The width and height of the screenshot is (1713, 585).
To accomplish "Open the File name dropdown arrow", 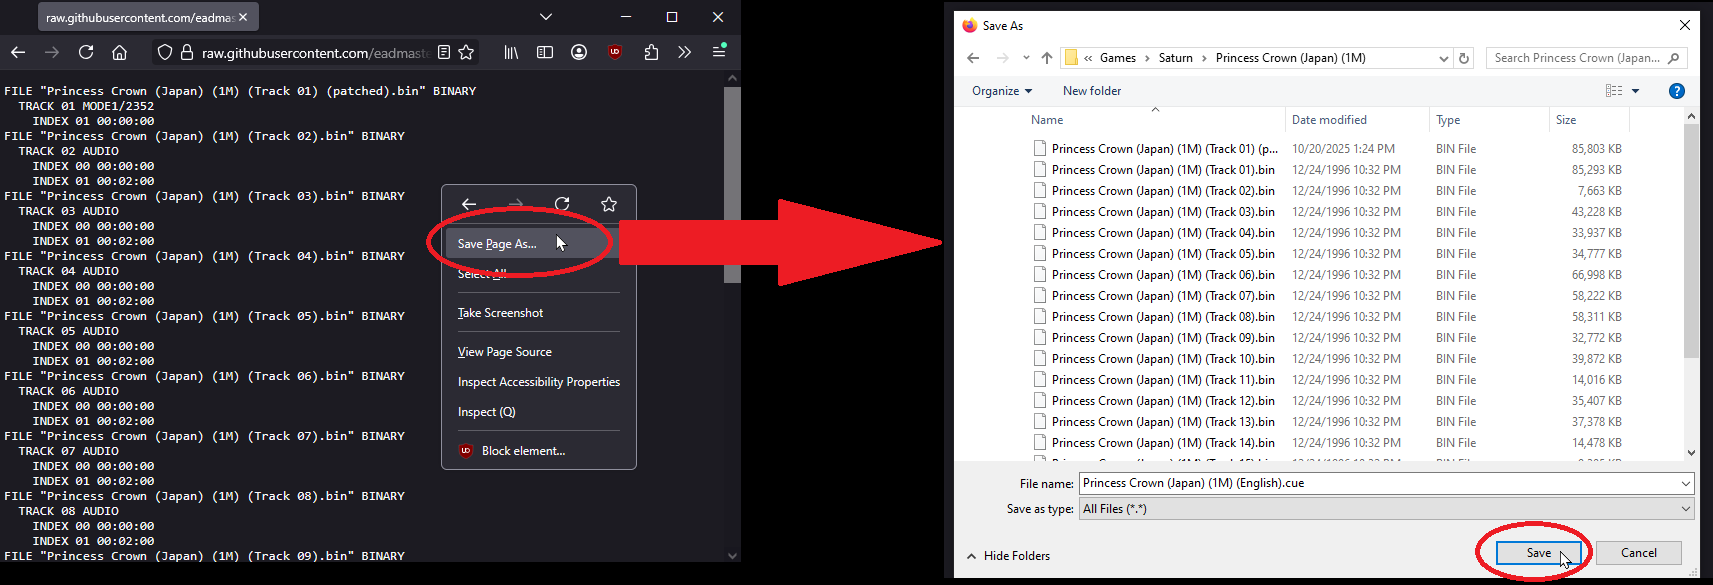I will [1686, 483].
